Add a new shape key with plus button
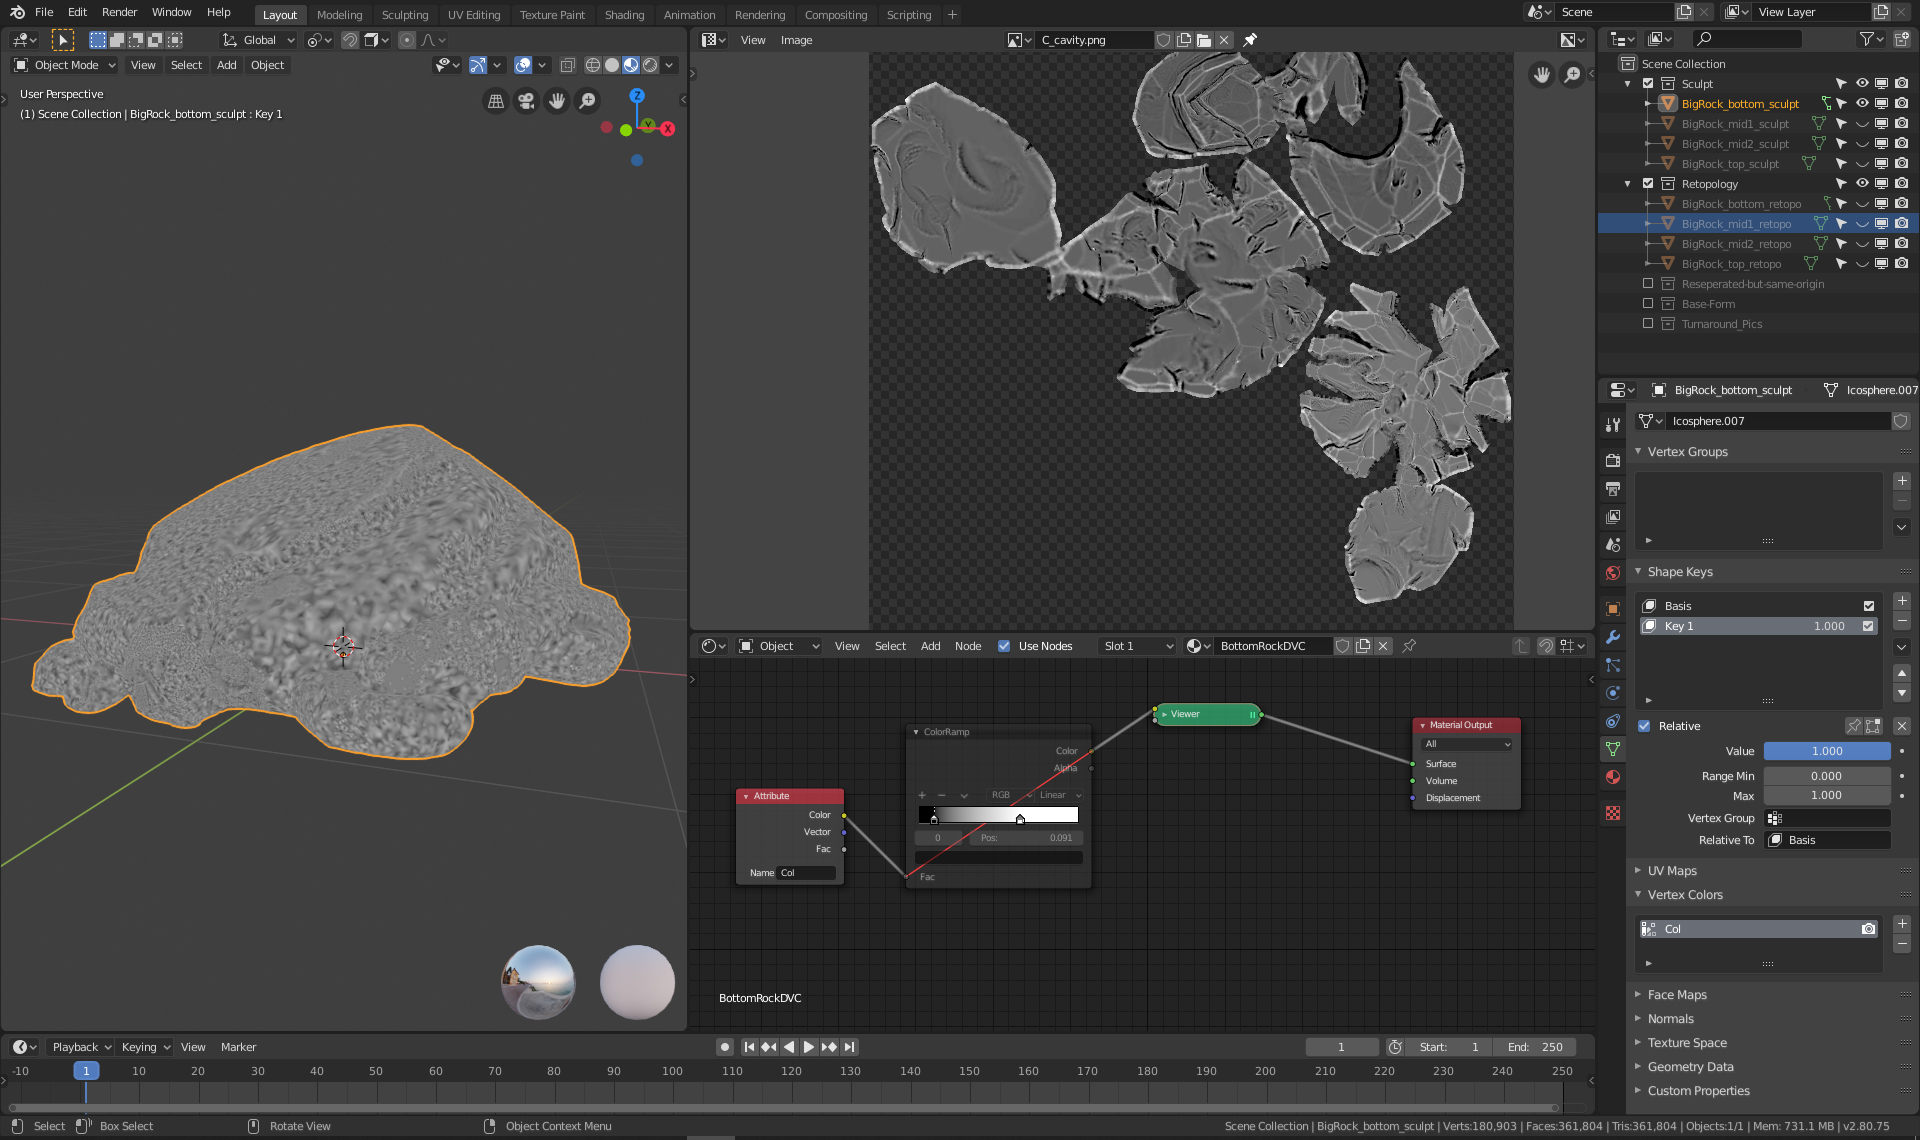 coord(1902,602)
